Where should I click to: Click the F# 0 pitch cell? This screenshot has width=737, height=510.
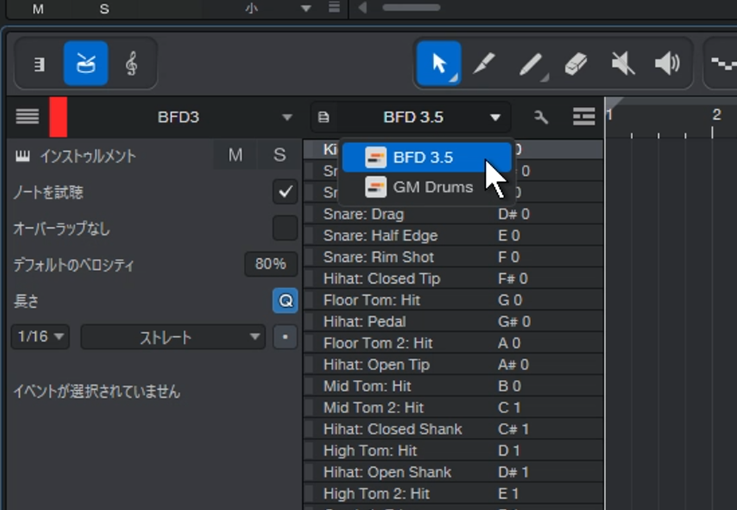click(x=513, y=279)
